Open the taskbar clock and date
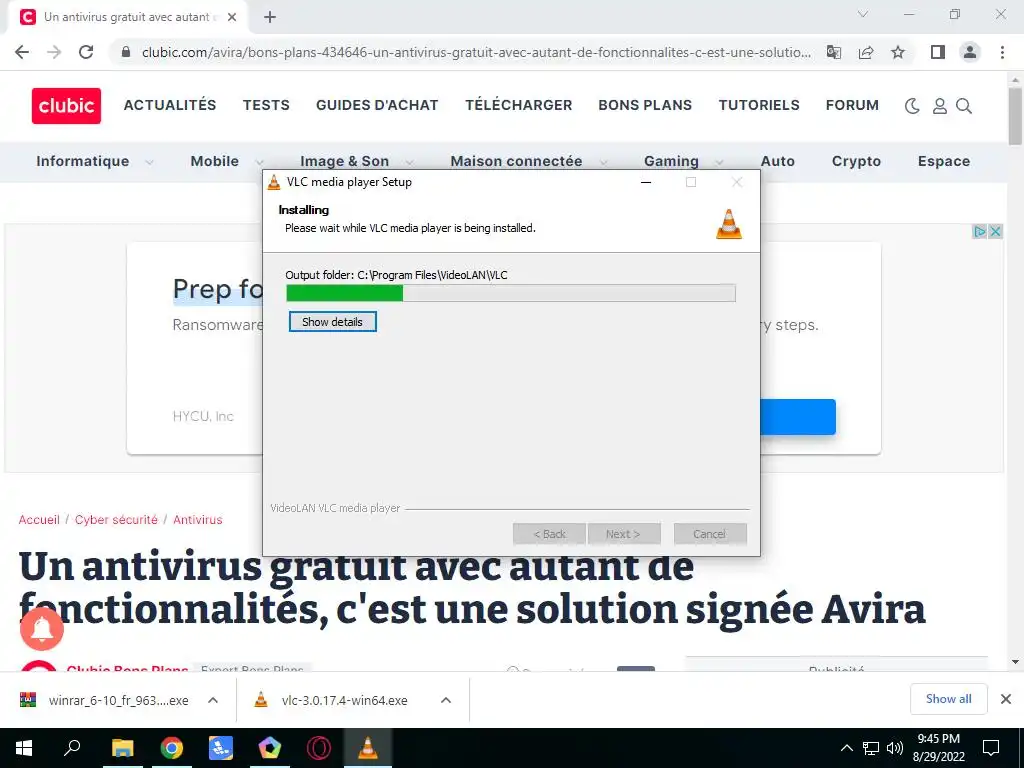Image resolution: width=1024 pixels, height=768 pixels. (x=939, y=748)
